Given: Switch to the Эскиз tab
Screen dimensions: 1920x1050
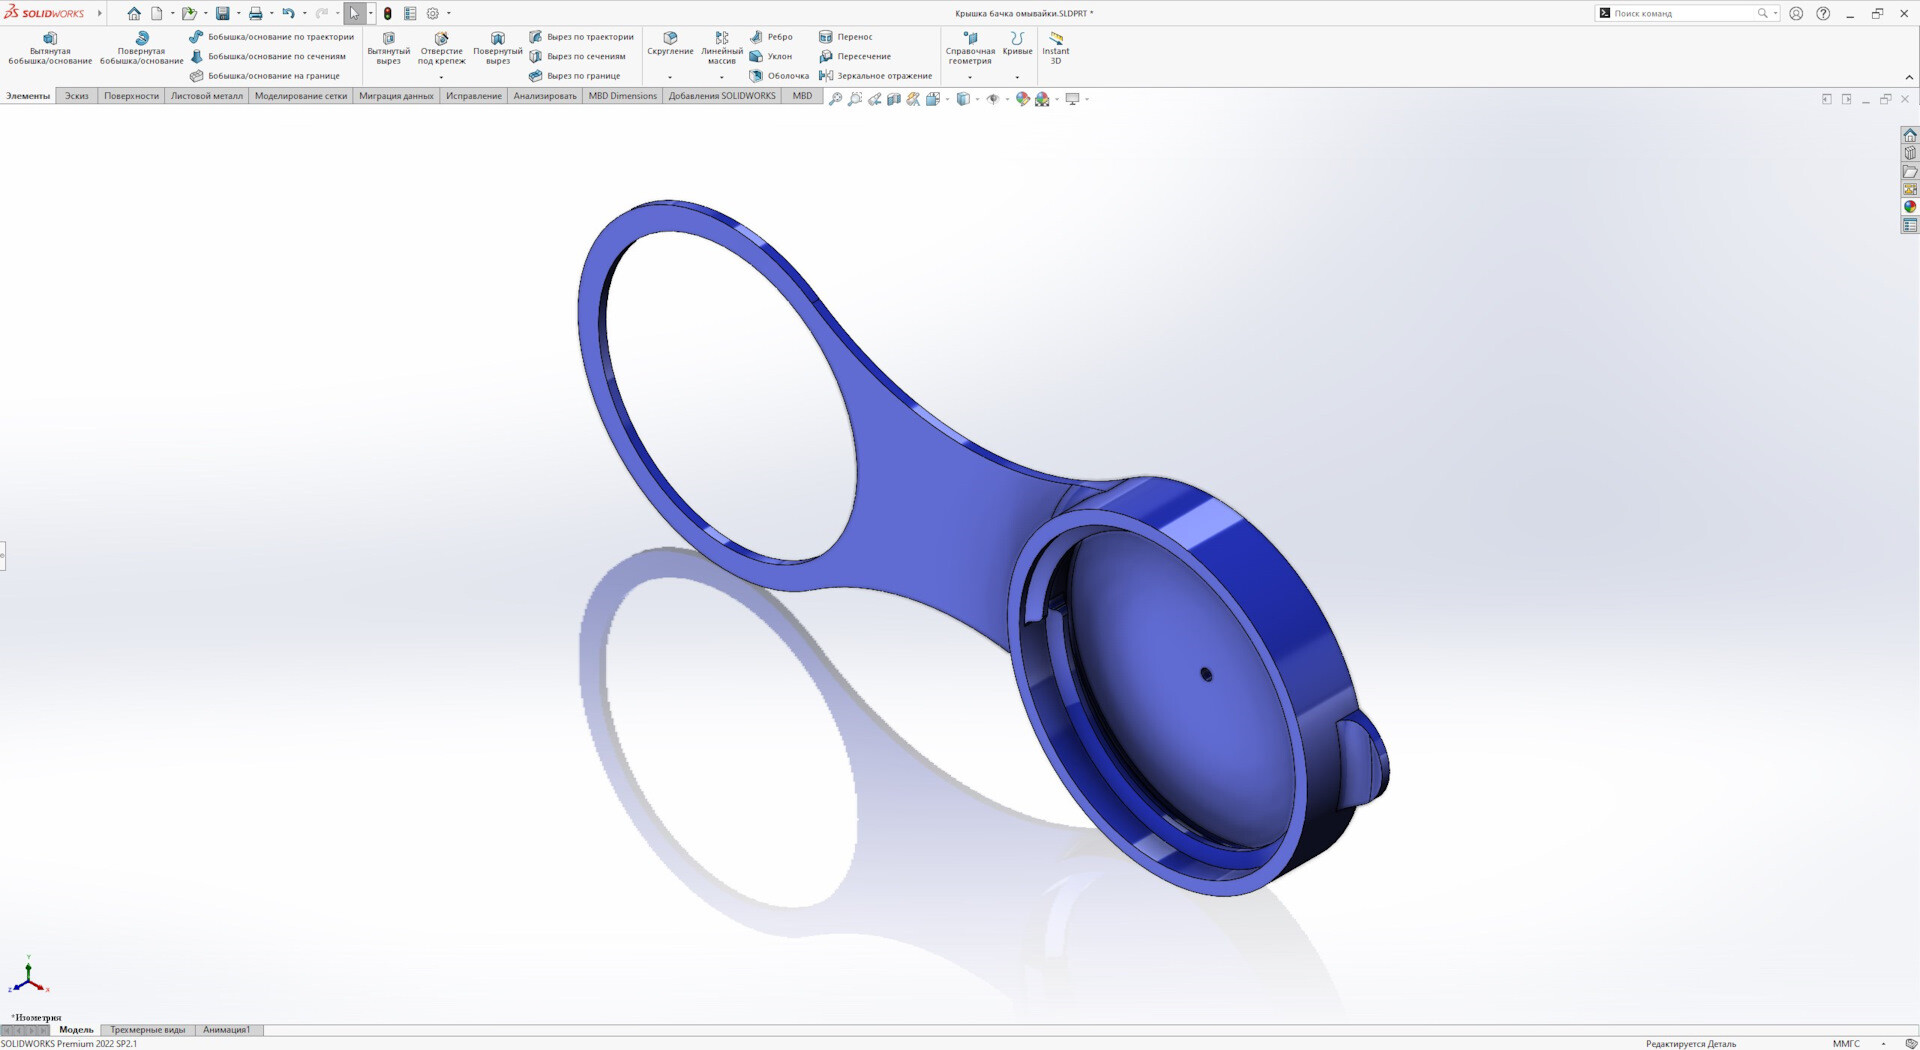Looking at the screenshot, I should click(x=77, y=96).
